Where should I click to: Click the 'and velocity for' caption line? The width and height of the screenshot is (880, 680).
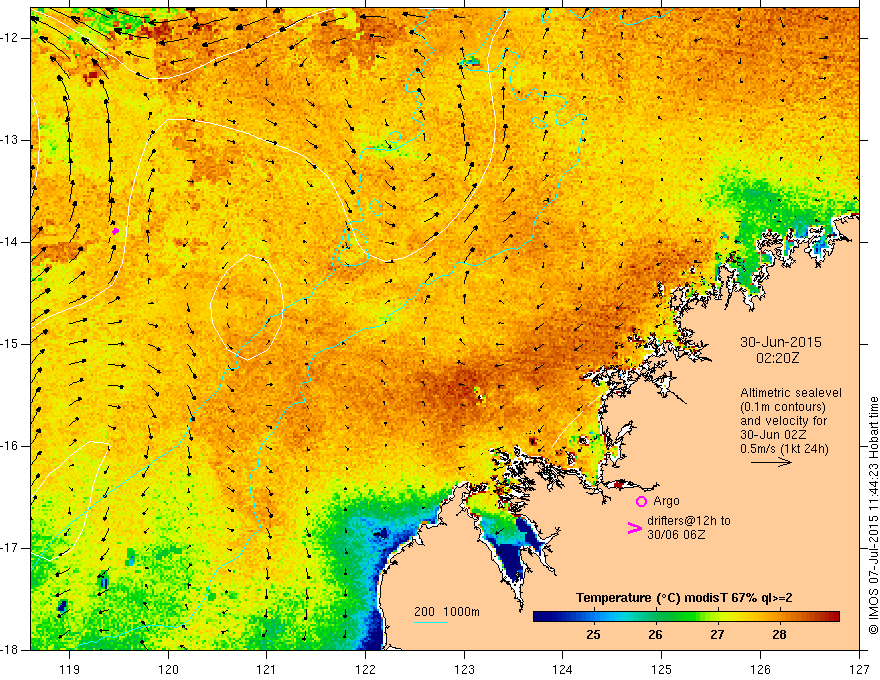(783, 421)
